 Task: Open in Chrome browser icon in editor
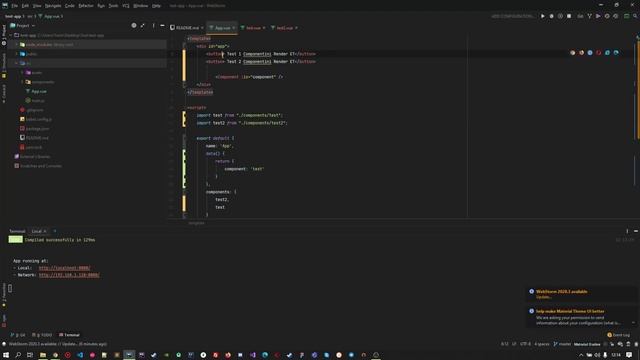click(x=573, y=53)
